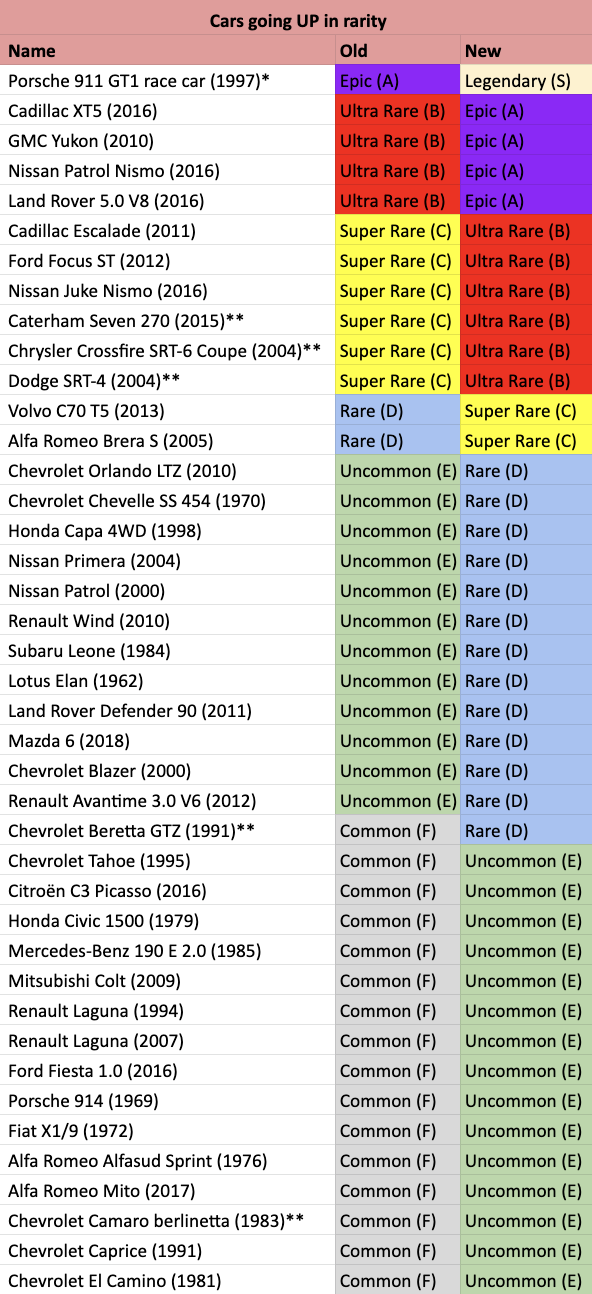Click Uncommon (E) old cell for Lotus Elan
592x1294 pixels.
click(398, 680)
